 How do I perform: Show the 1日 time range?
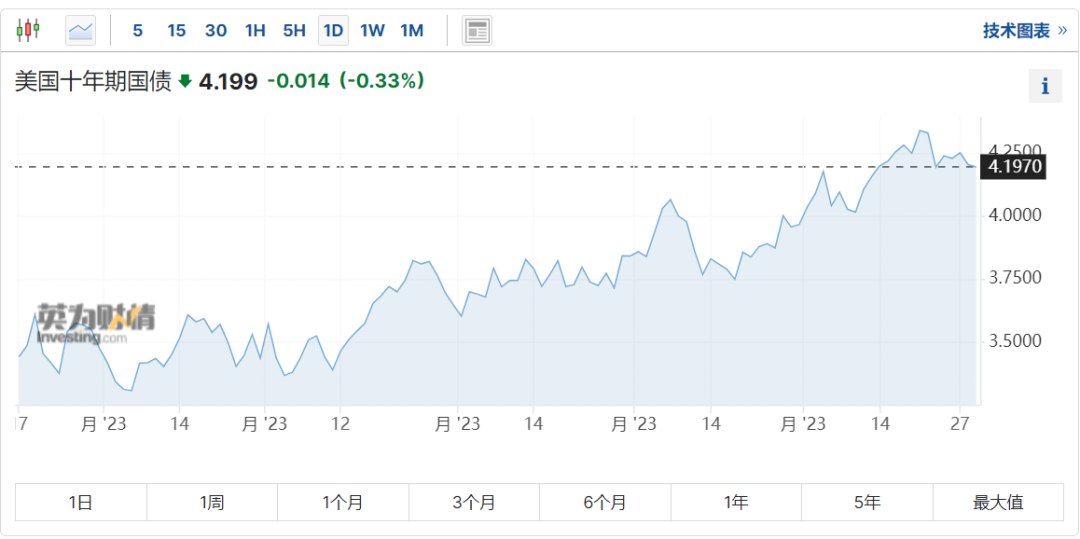point(81,502)
